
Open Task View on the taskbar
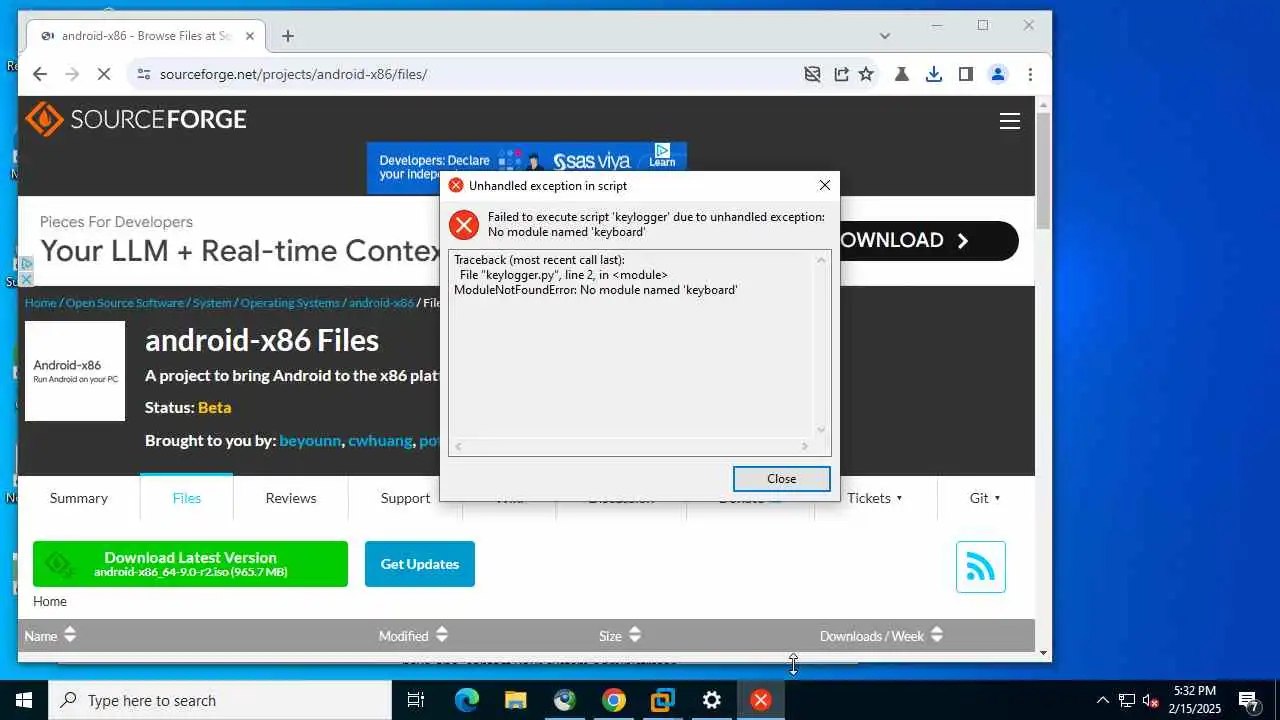click(x=416, y=700)
